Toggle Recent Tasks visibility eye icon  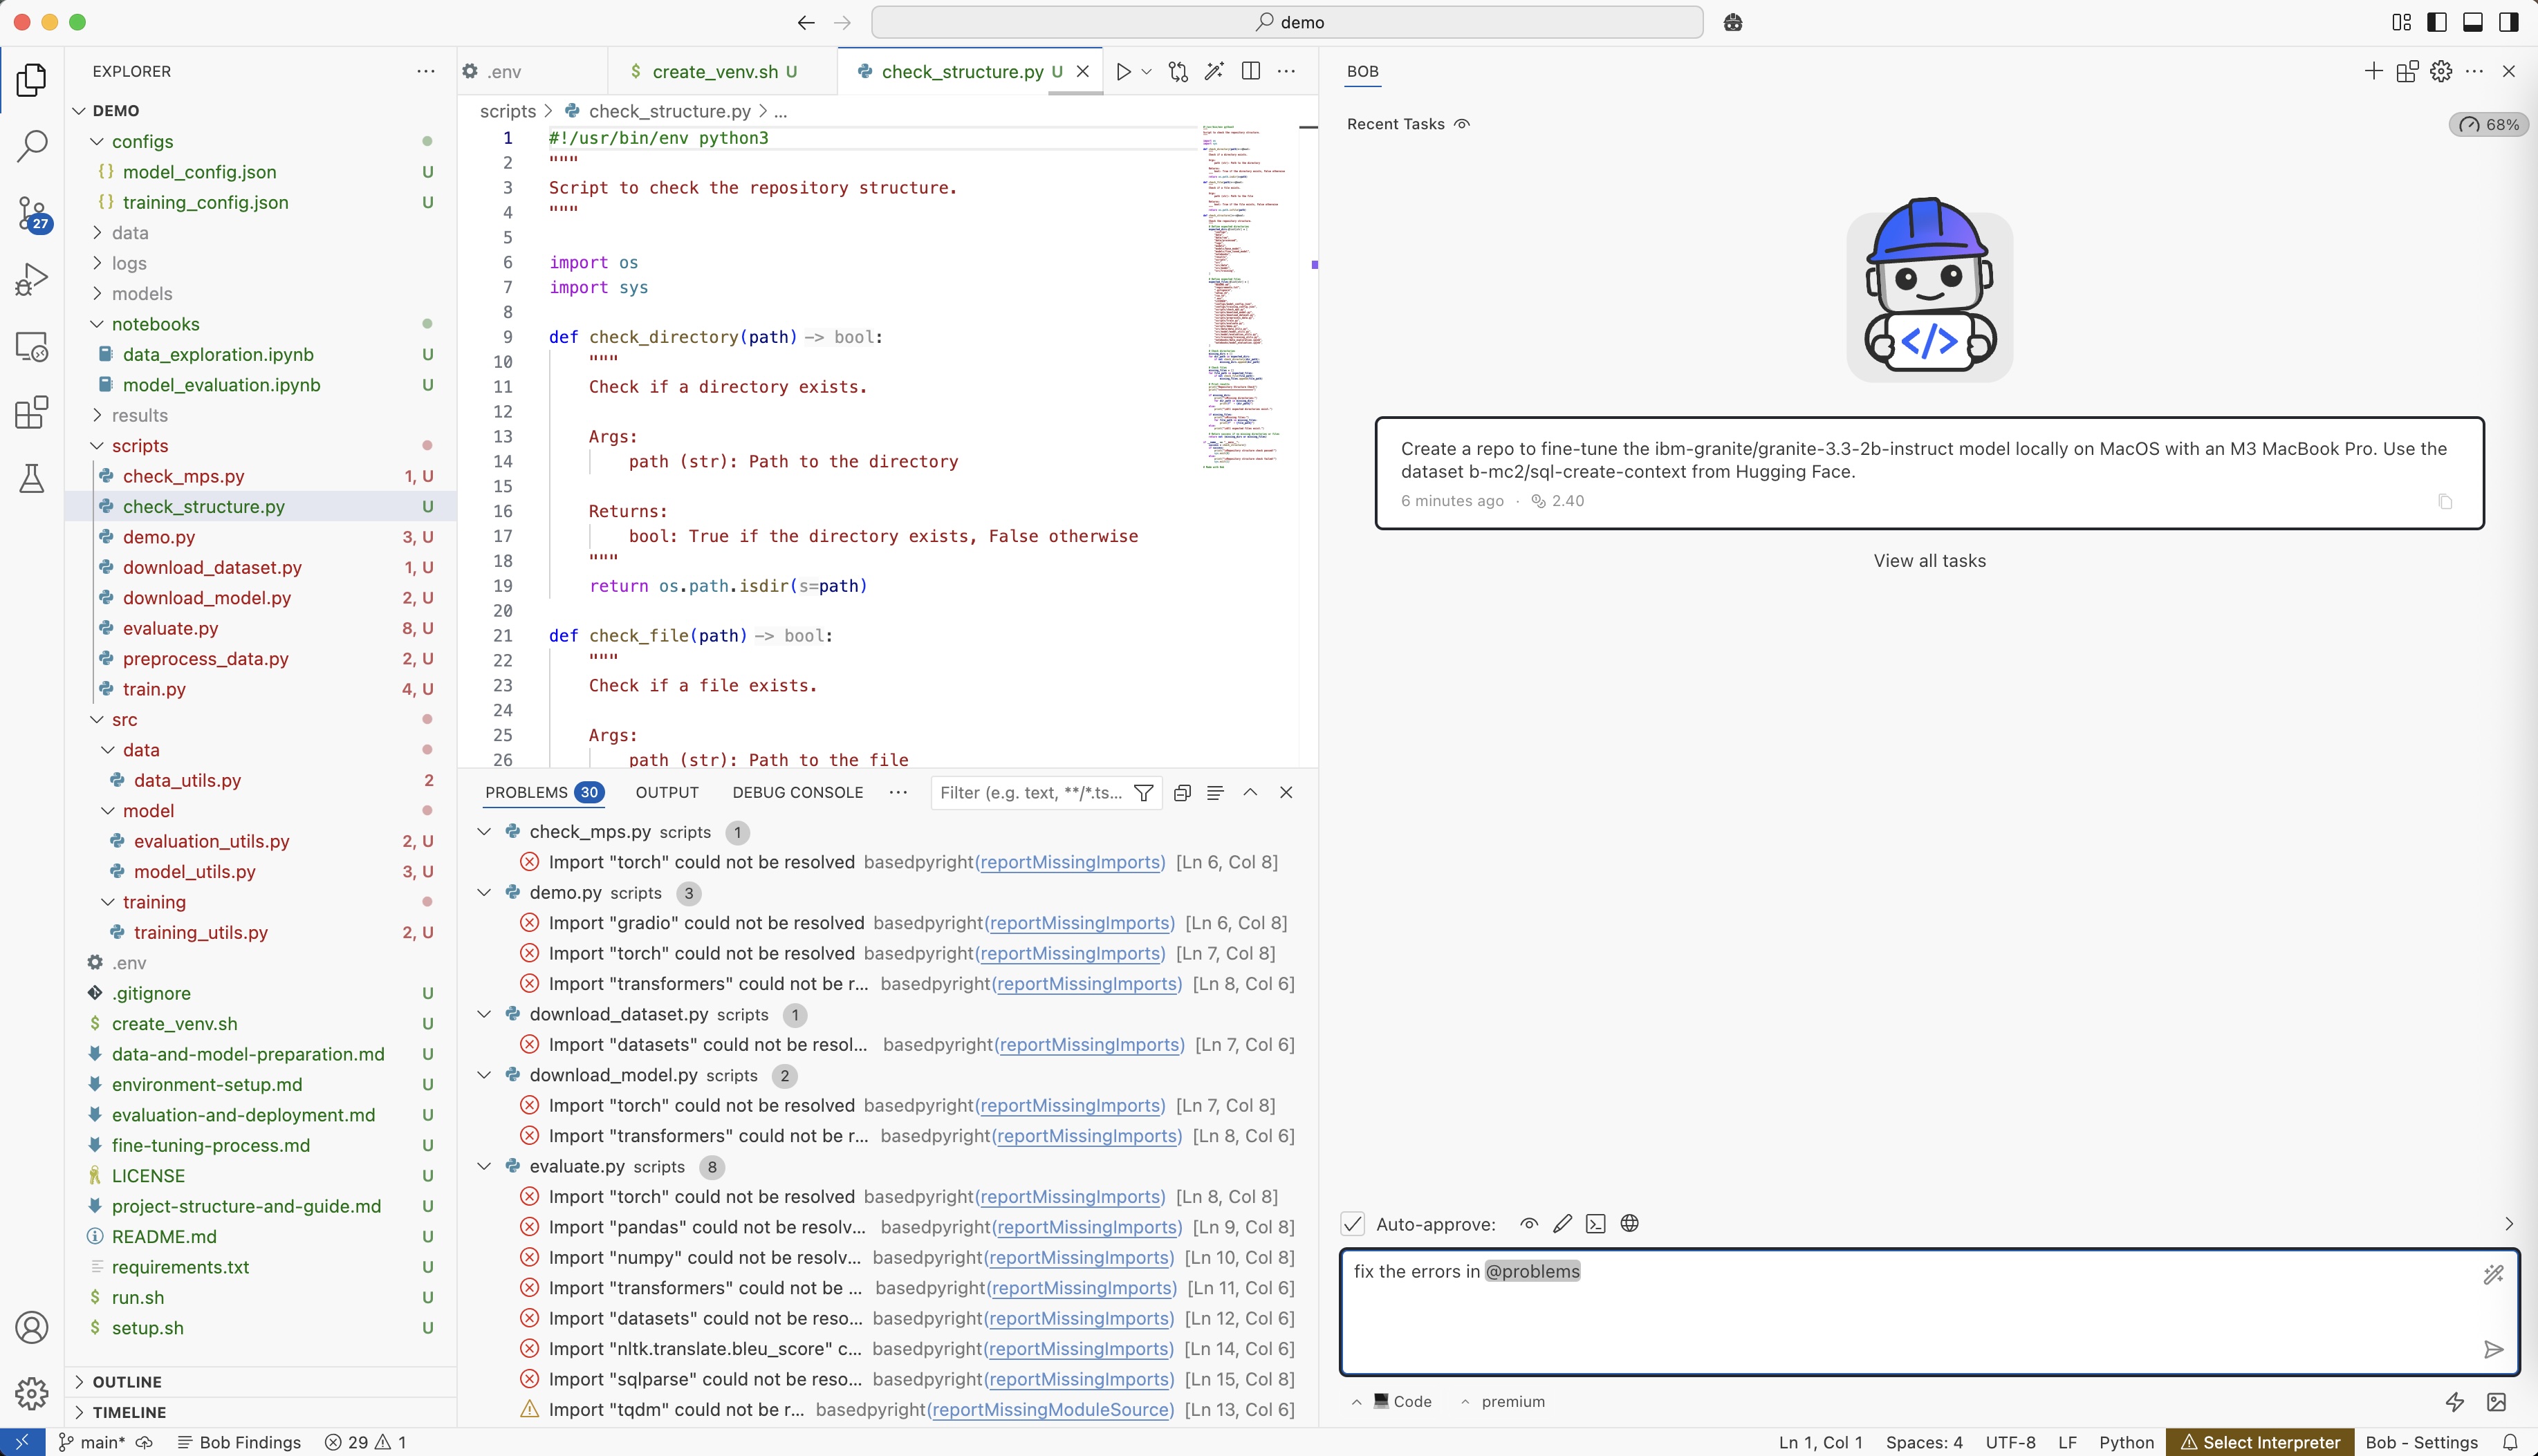point(1462,124)
